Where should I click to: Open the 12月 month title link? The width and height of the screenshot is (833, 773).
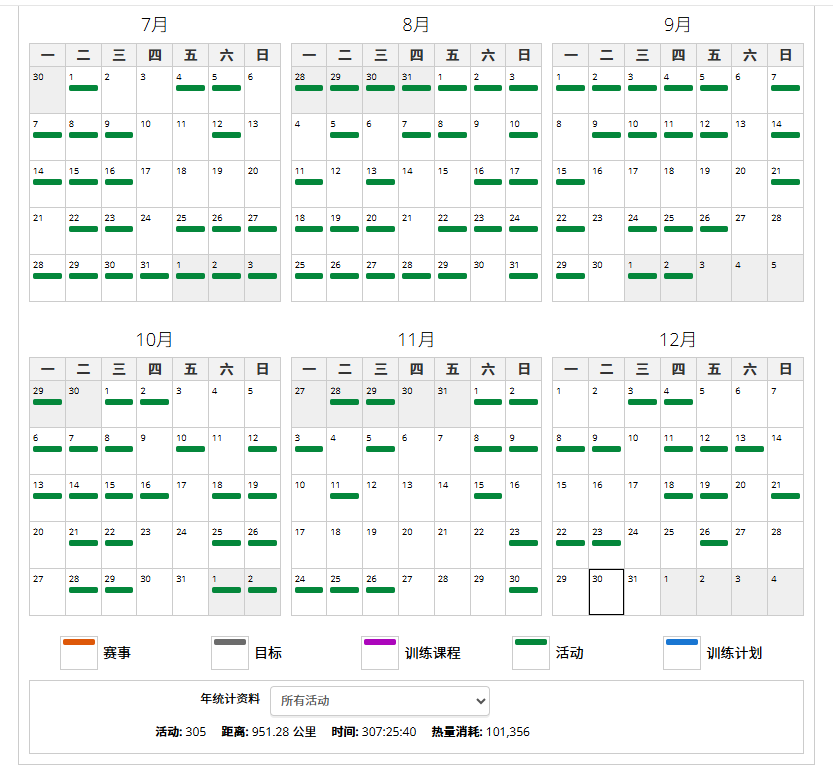[677, 340]
